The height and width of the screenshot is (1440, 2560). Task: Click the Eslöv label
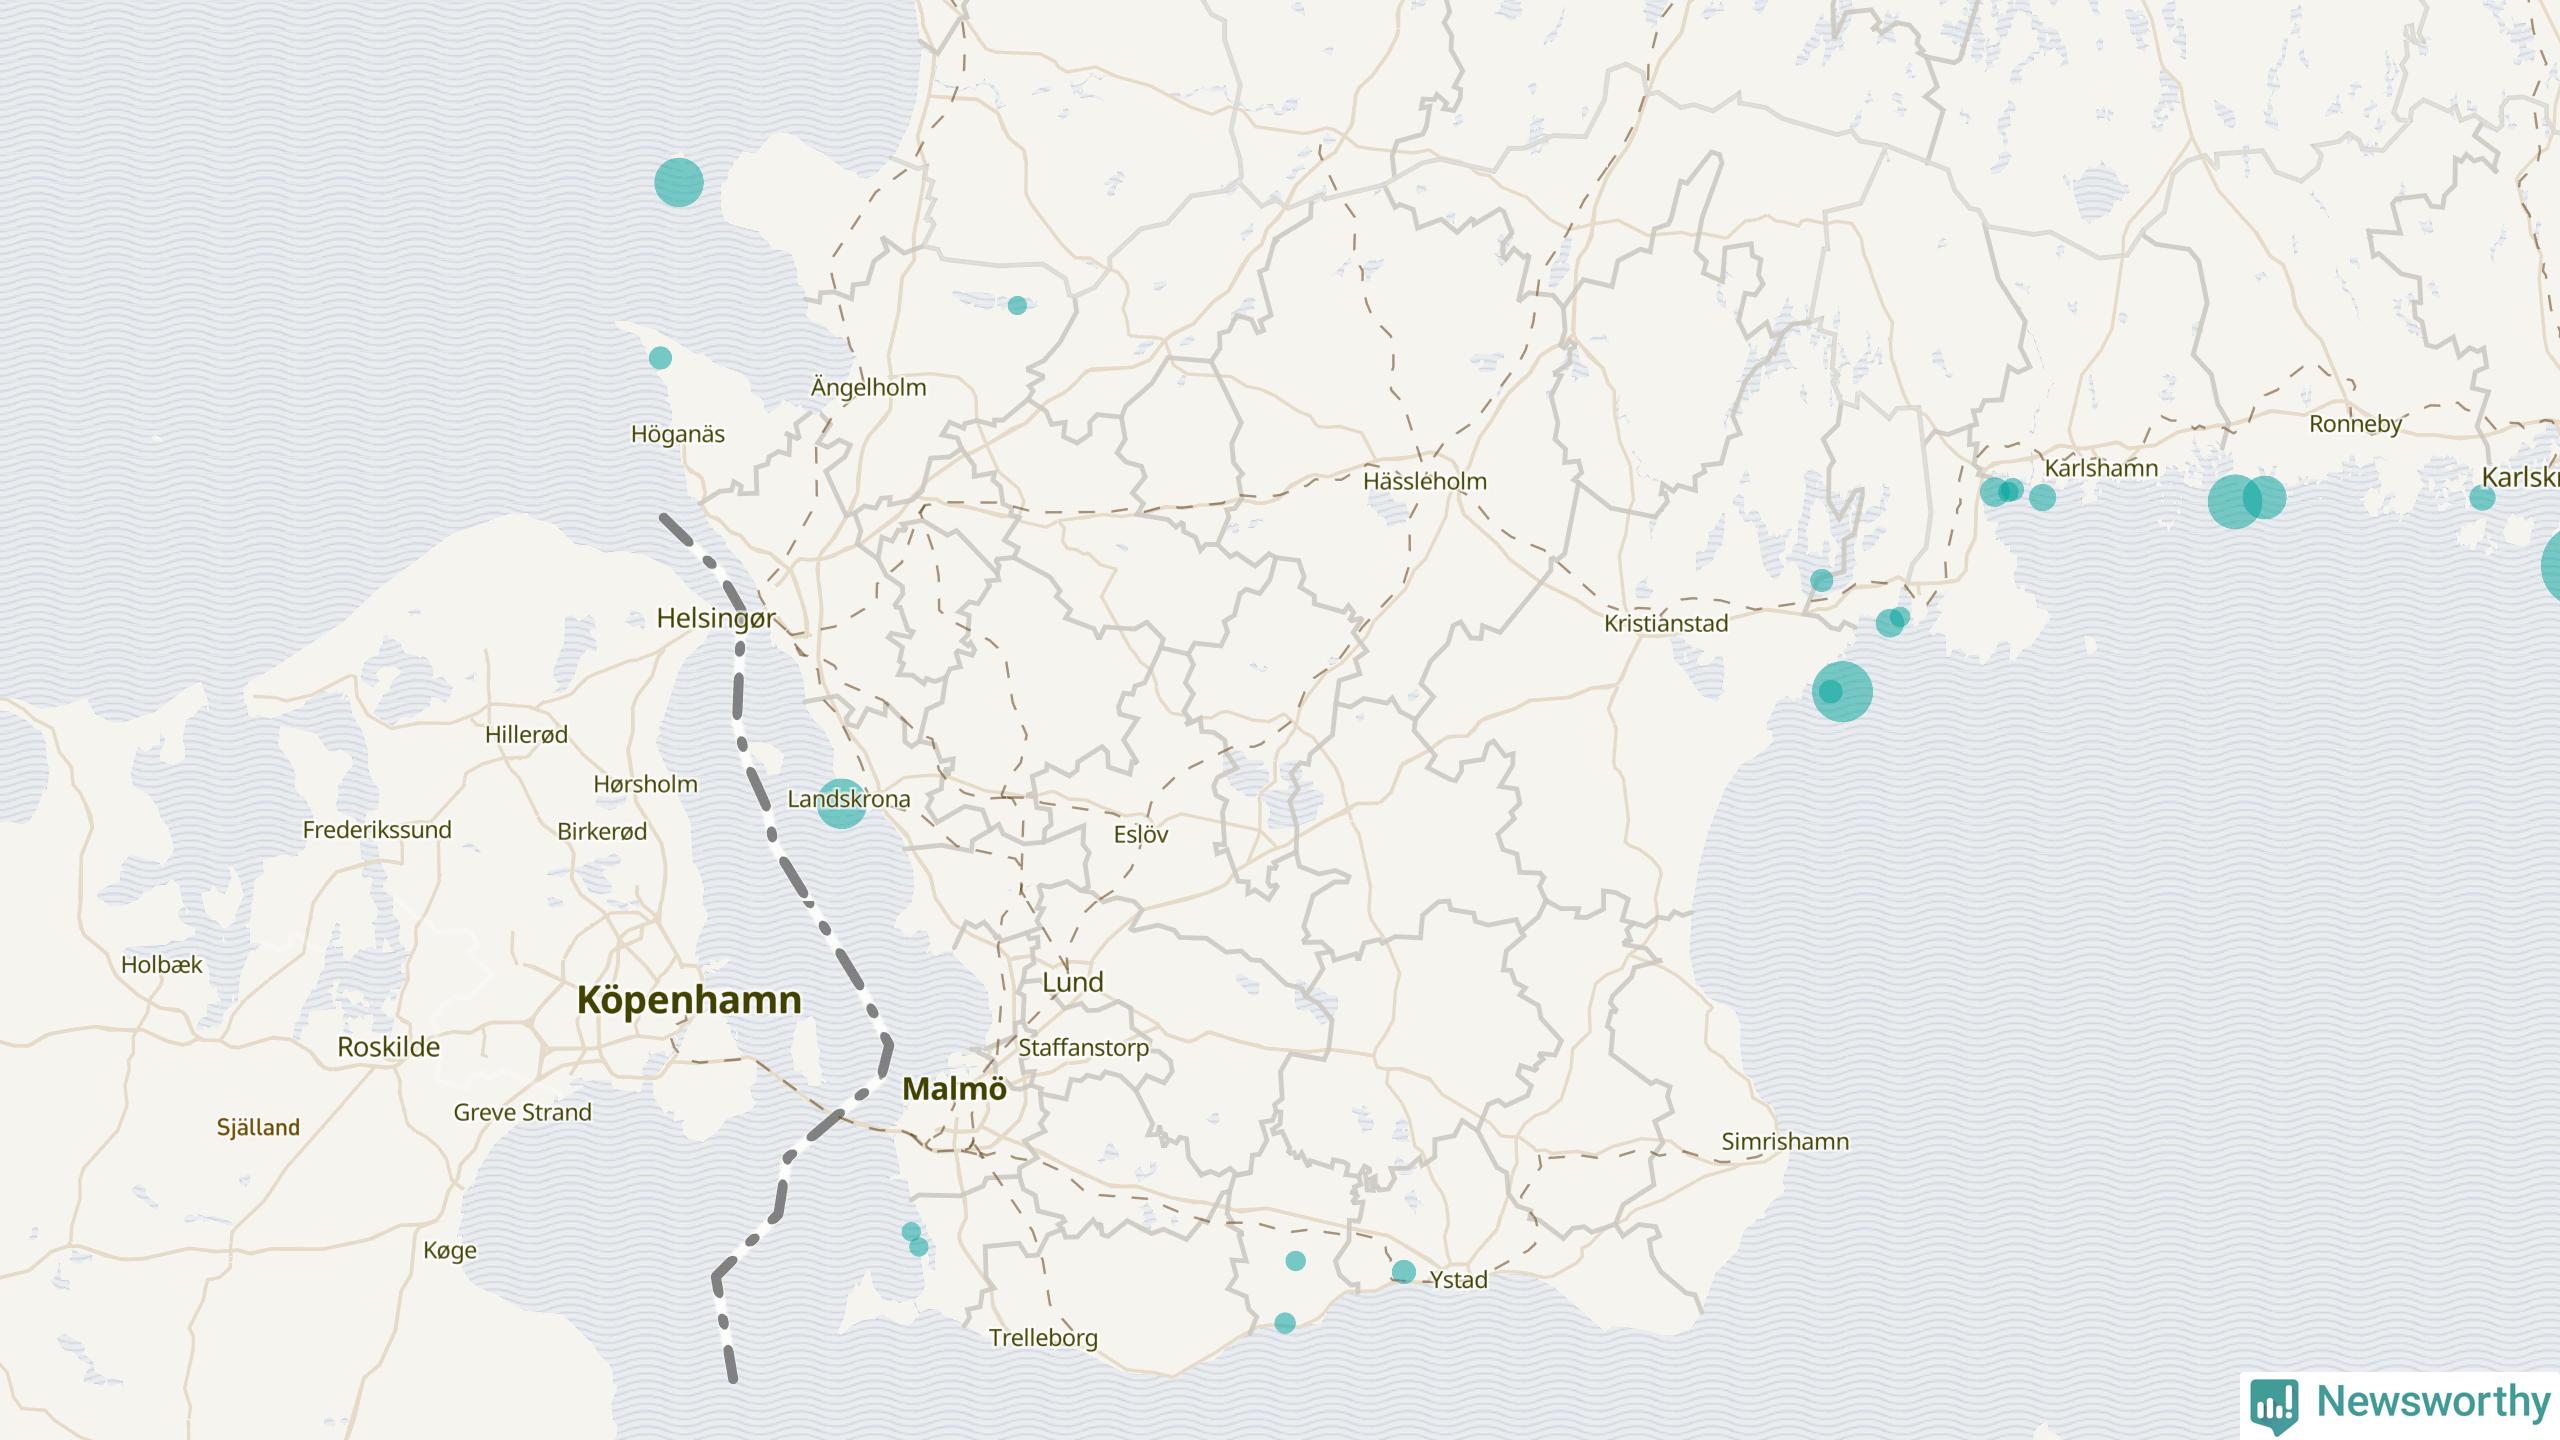1141,834
